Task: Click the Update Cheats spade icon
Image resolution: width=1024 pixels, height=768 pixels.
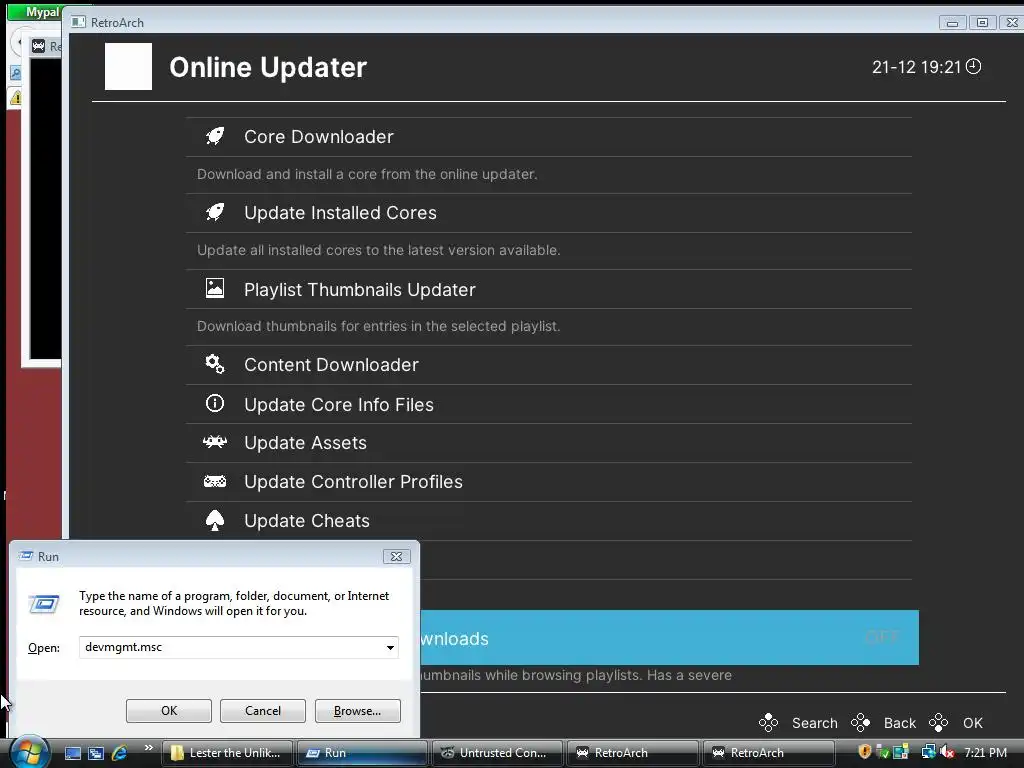Action: pyautogui.click(x=215, y=520)
